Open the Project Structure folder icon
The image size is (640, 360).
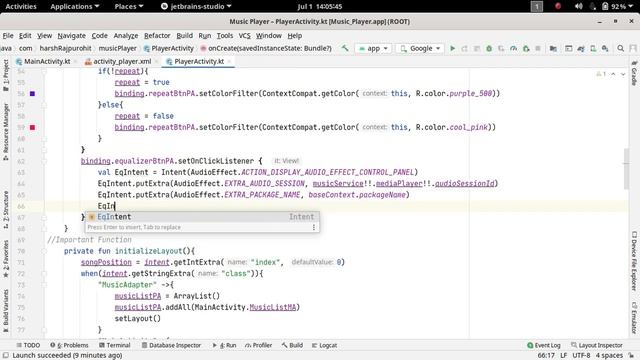coord(553,48)
